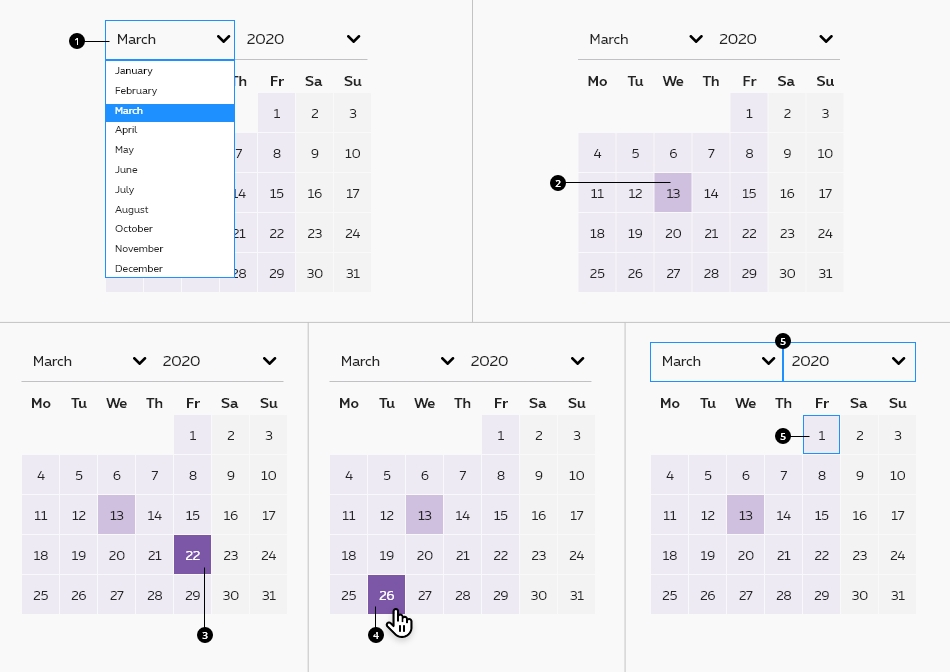Image resolution: width=950 pixels, height=672 pixels.
Task: Open the blue-outlined 2020 year dropdown
Action: [x=848, y=361]
